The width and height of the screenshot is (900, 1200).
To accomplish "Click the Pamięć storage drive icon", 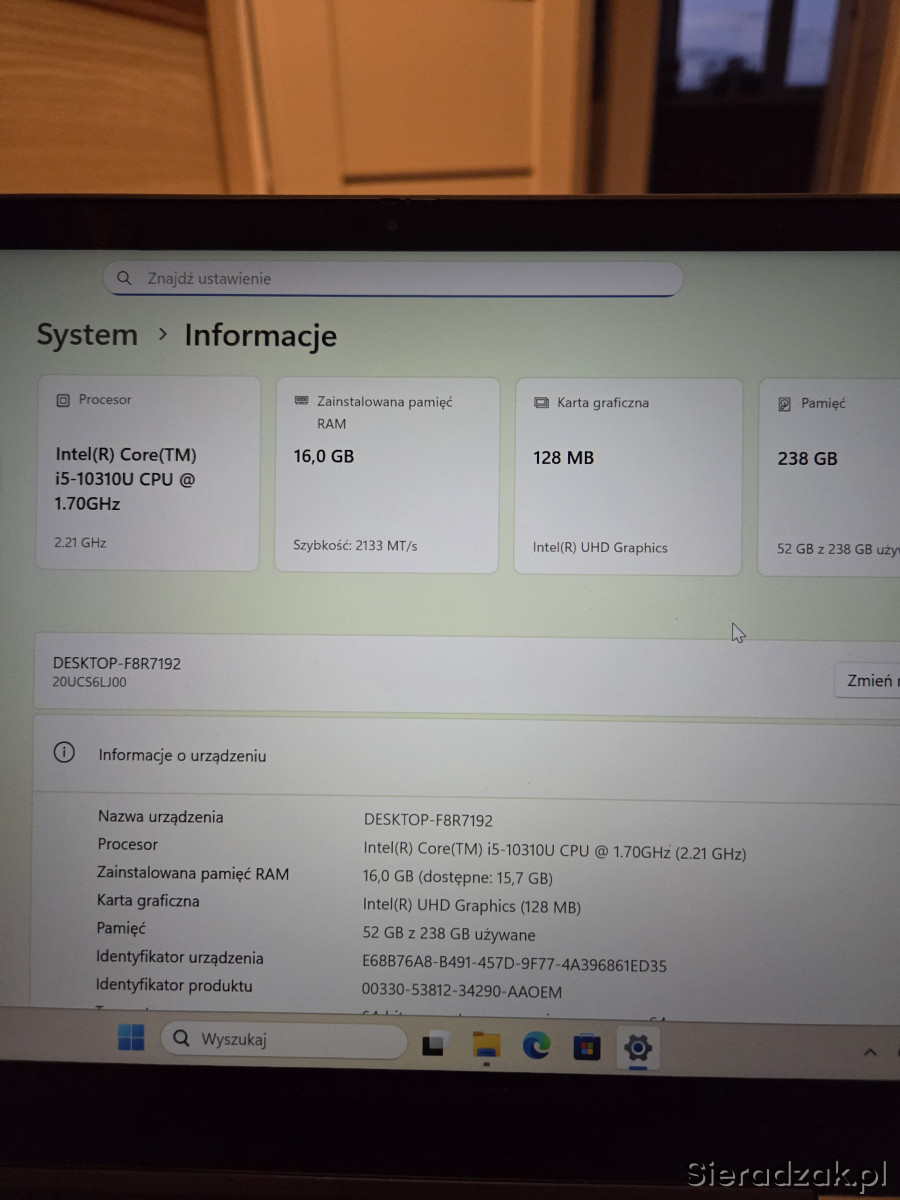I will [x=784, y=404].
